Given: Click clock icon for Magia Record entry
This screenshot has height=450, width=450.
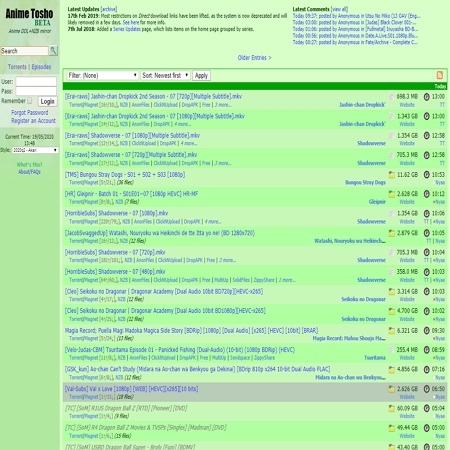Looking at the screenshot, I should point(426,331).
